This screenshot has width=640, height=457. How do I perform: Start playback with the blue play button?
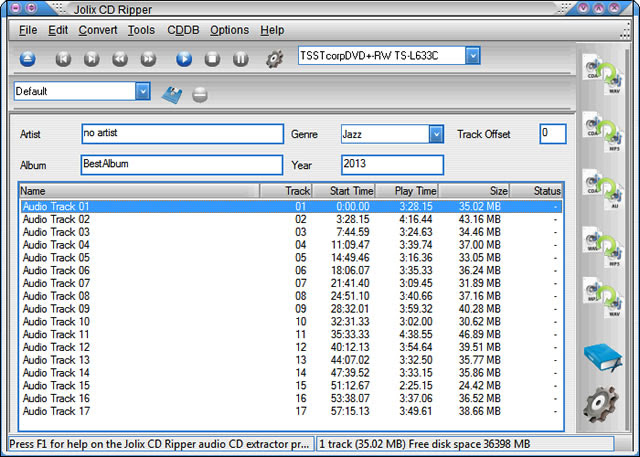[x=184, y=59]
